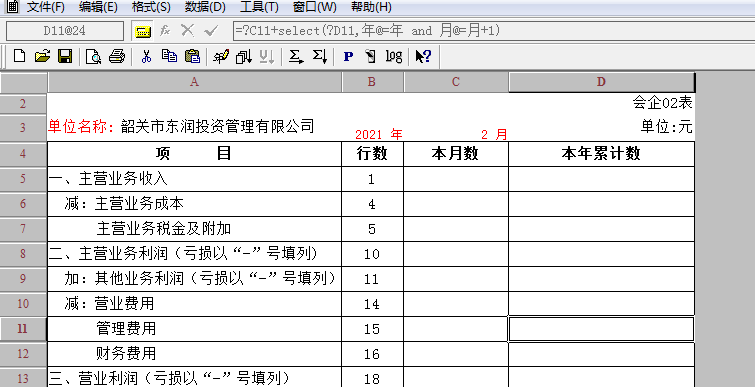Click the Paste clipboard icon
This screenshot has height=387, width=755.
click(192, 56)
